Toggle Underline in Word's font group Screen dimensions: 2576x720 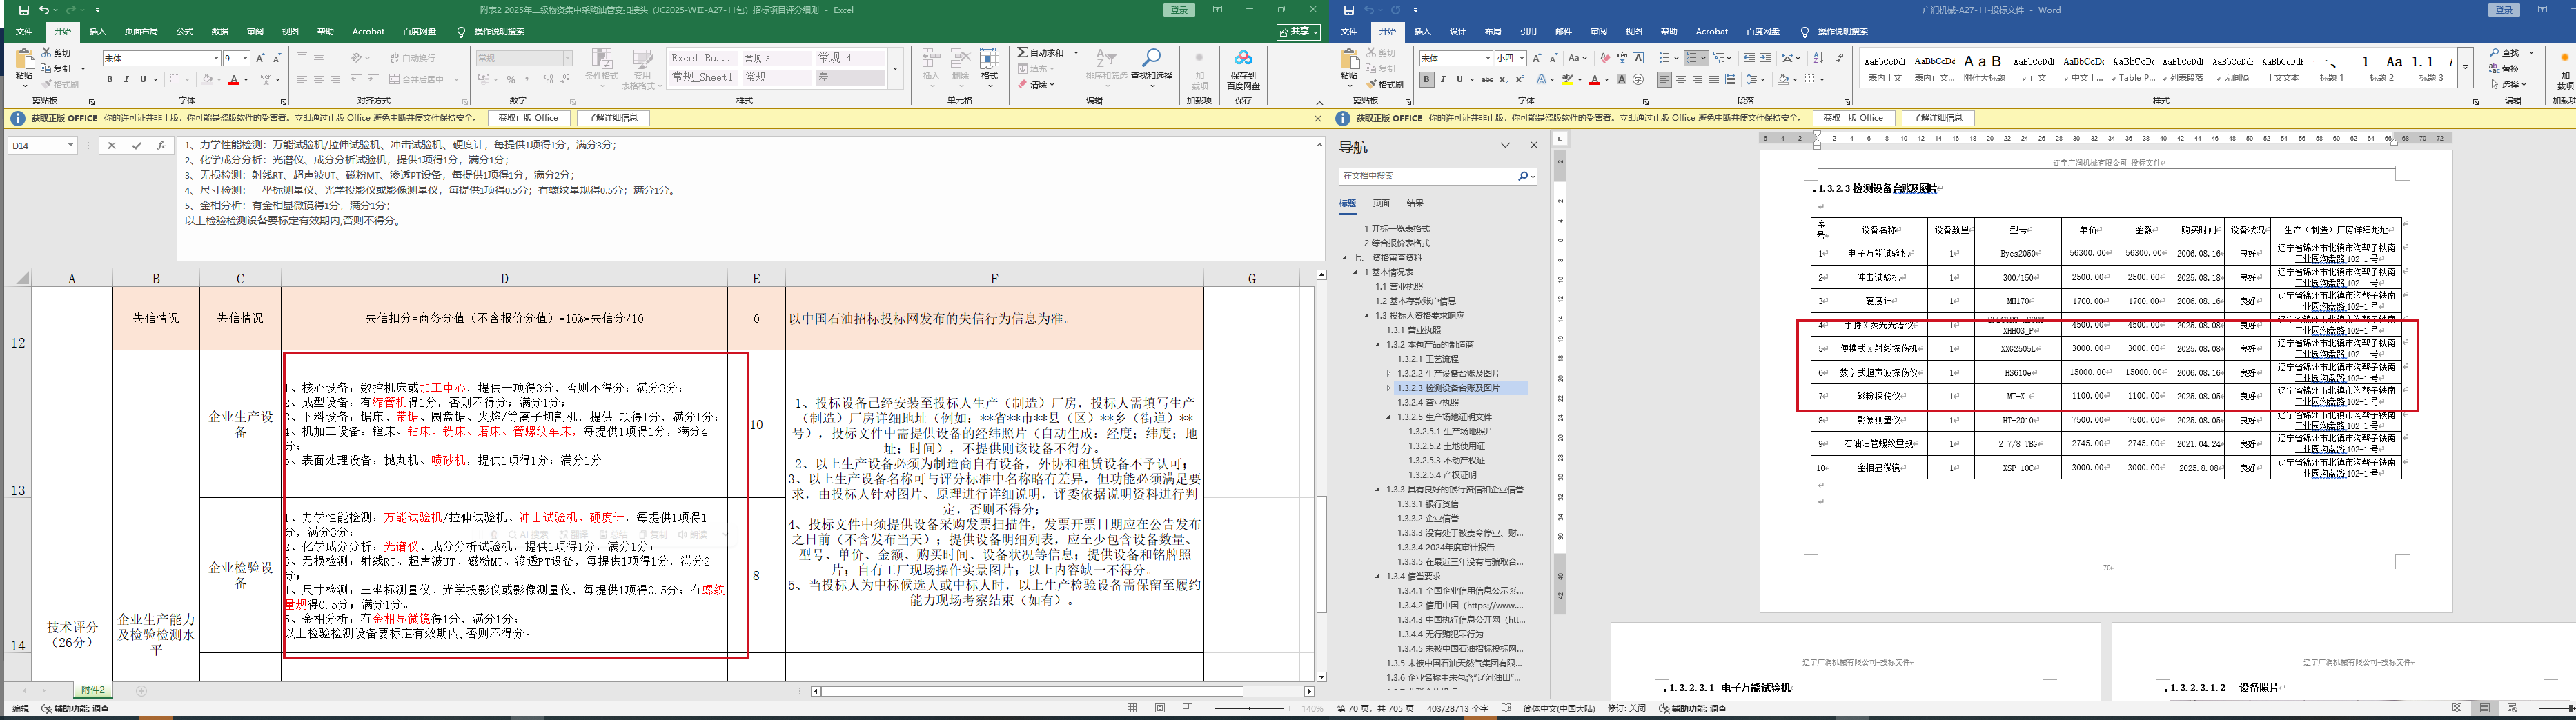(x=1459, y=80)
